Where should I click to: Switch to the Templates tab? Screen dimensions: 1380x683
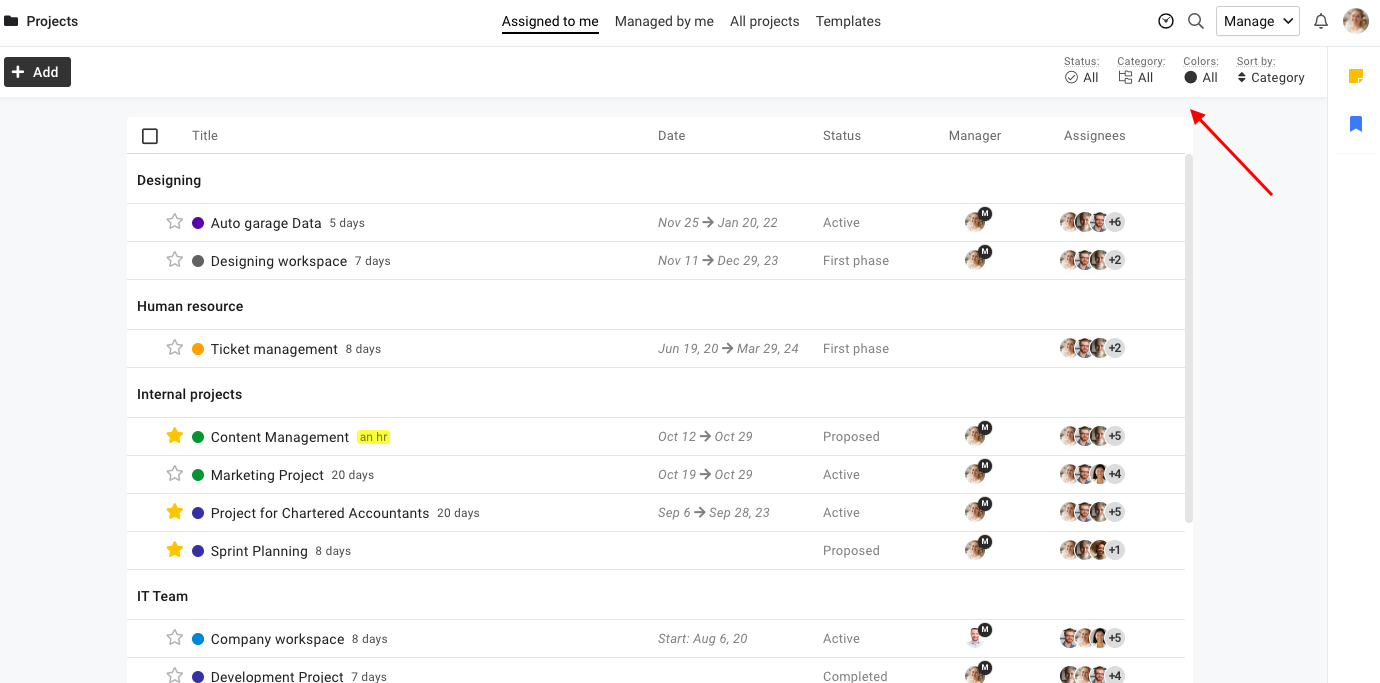point(848,21)
